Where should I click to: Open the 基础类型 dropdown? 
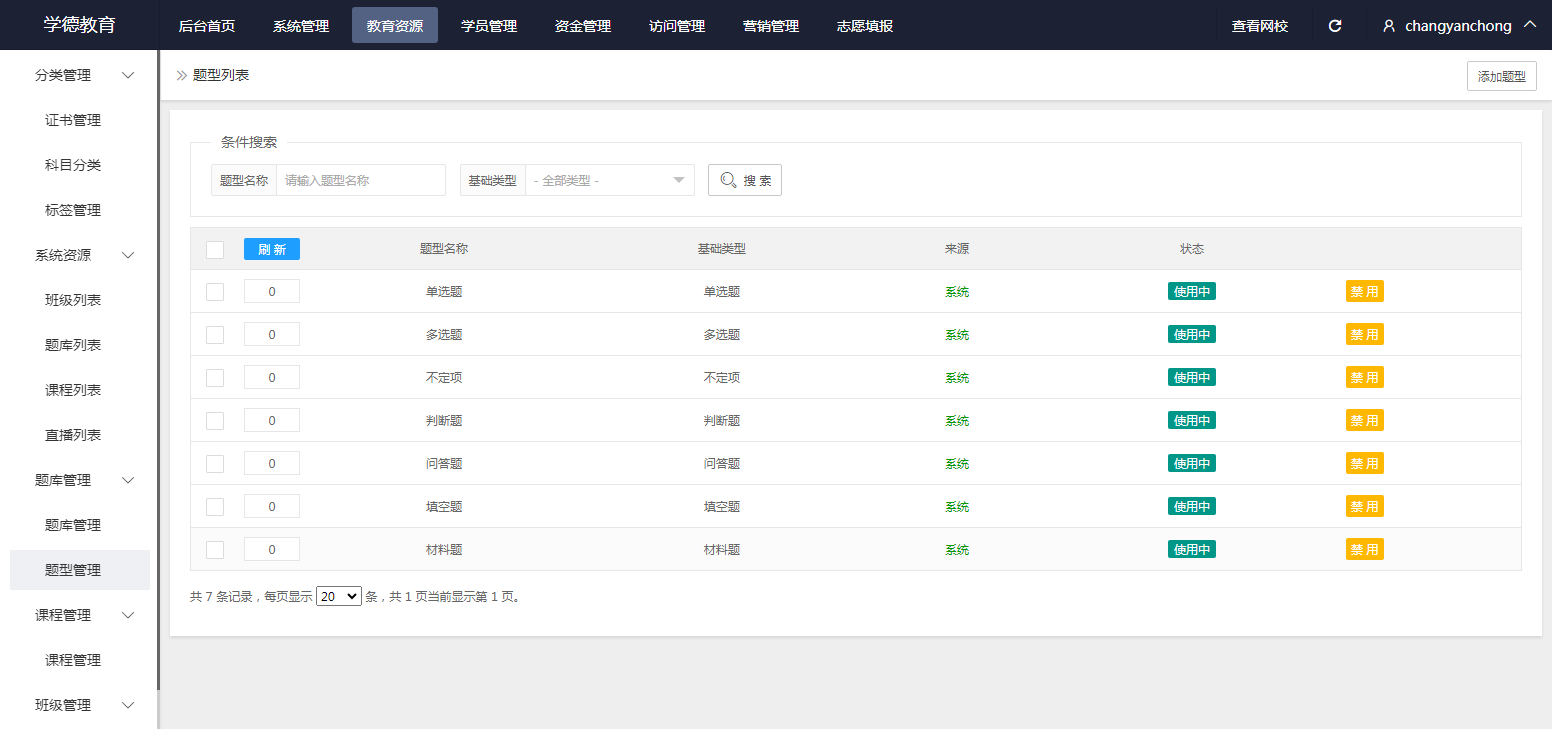pyautogui.click(x=610, y=180)
